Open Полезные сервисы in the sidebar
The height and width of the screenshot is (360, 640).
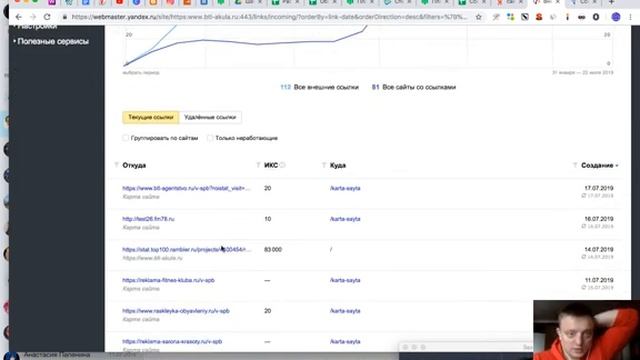pyautogui.click(x=53, y=41)
